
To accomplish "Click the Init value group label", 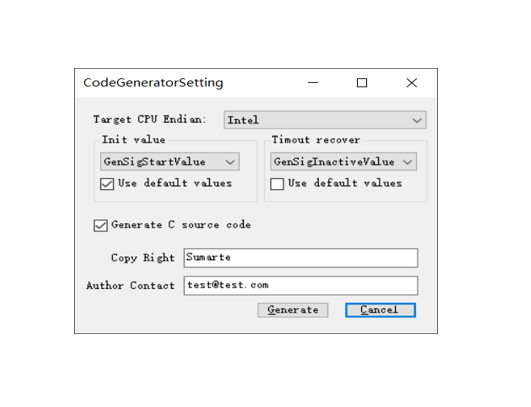I will (x=134, y=140).
